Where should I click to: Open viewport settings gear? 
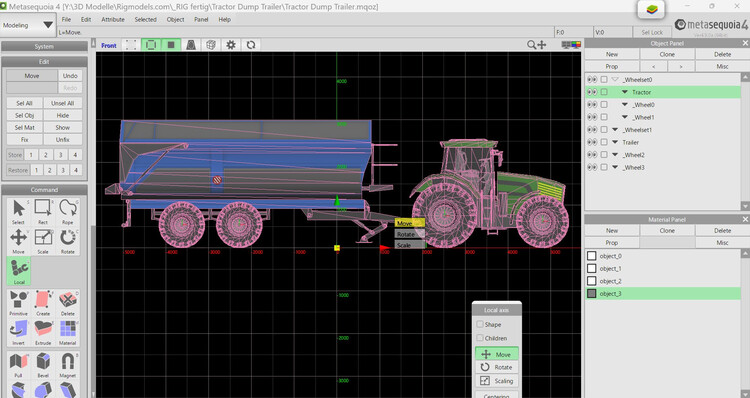231,45
